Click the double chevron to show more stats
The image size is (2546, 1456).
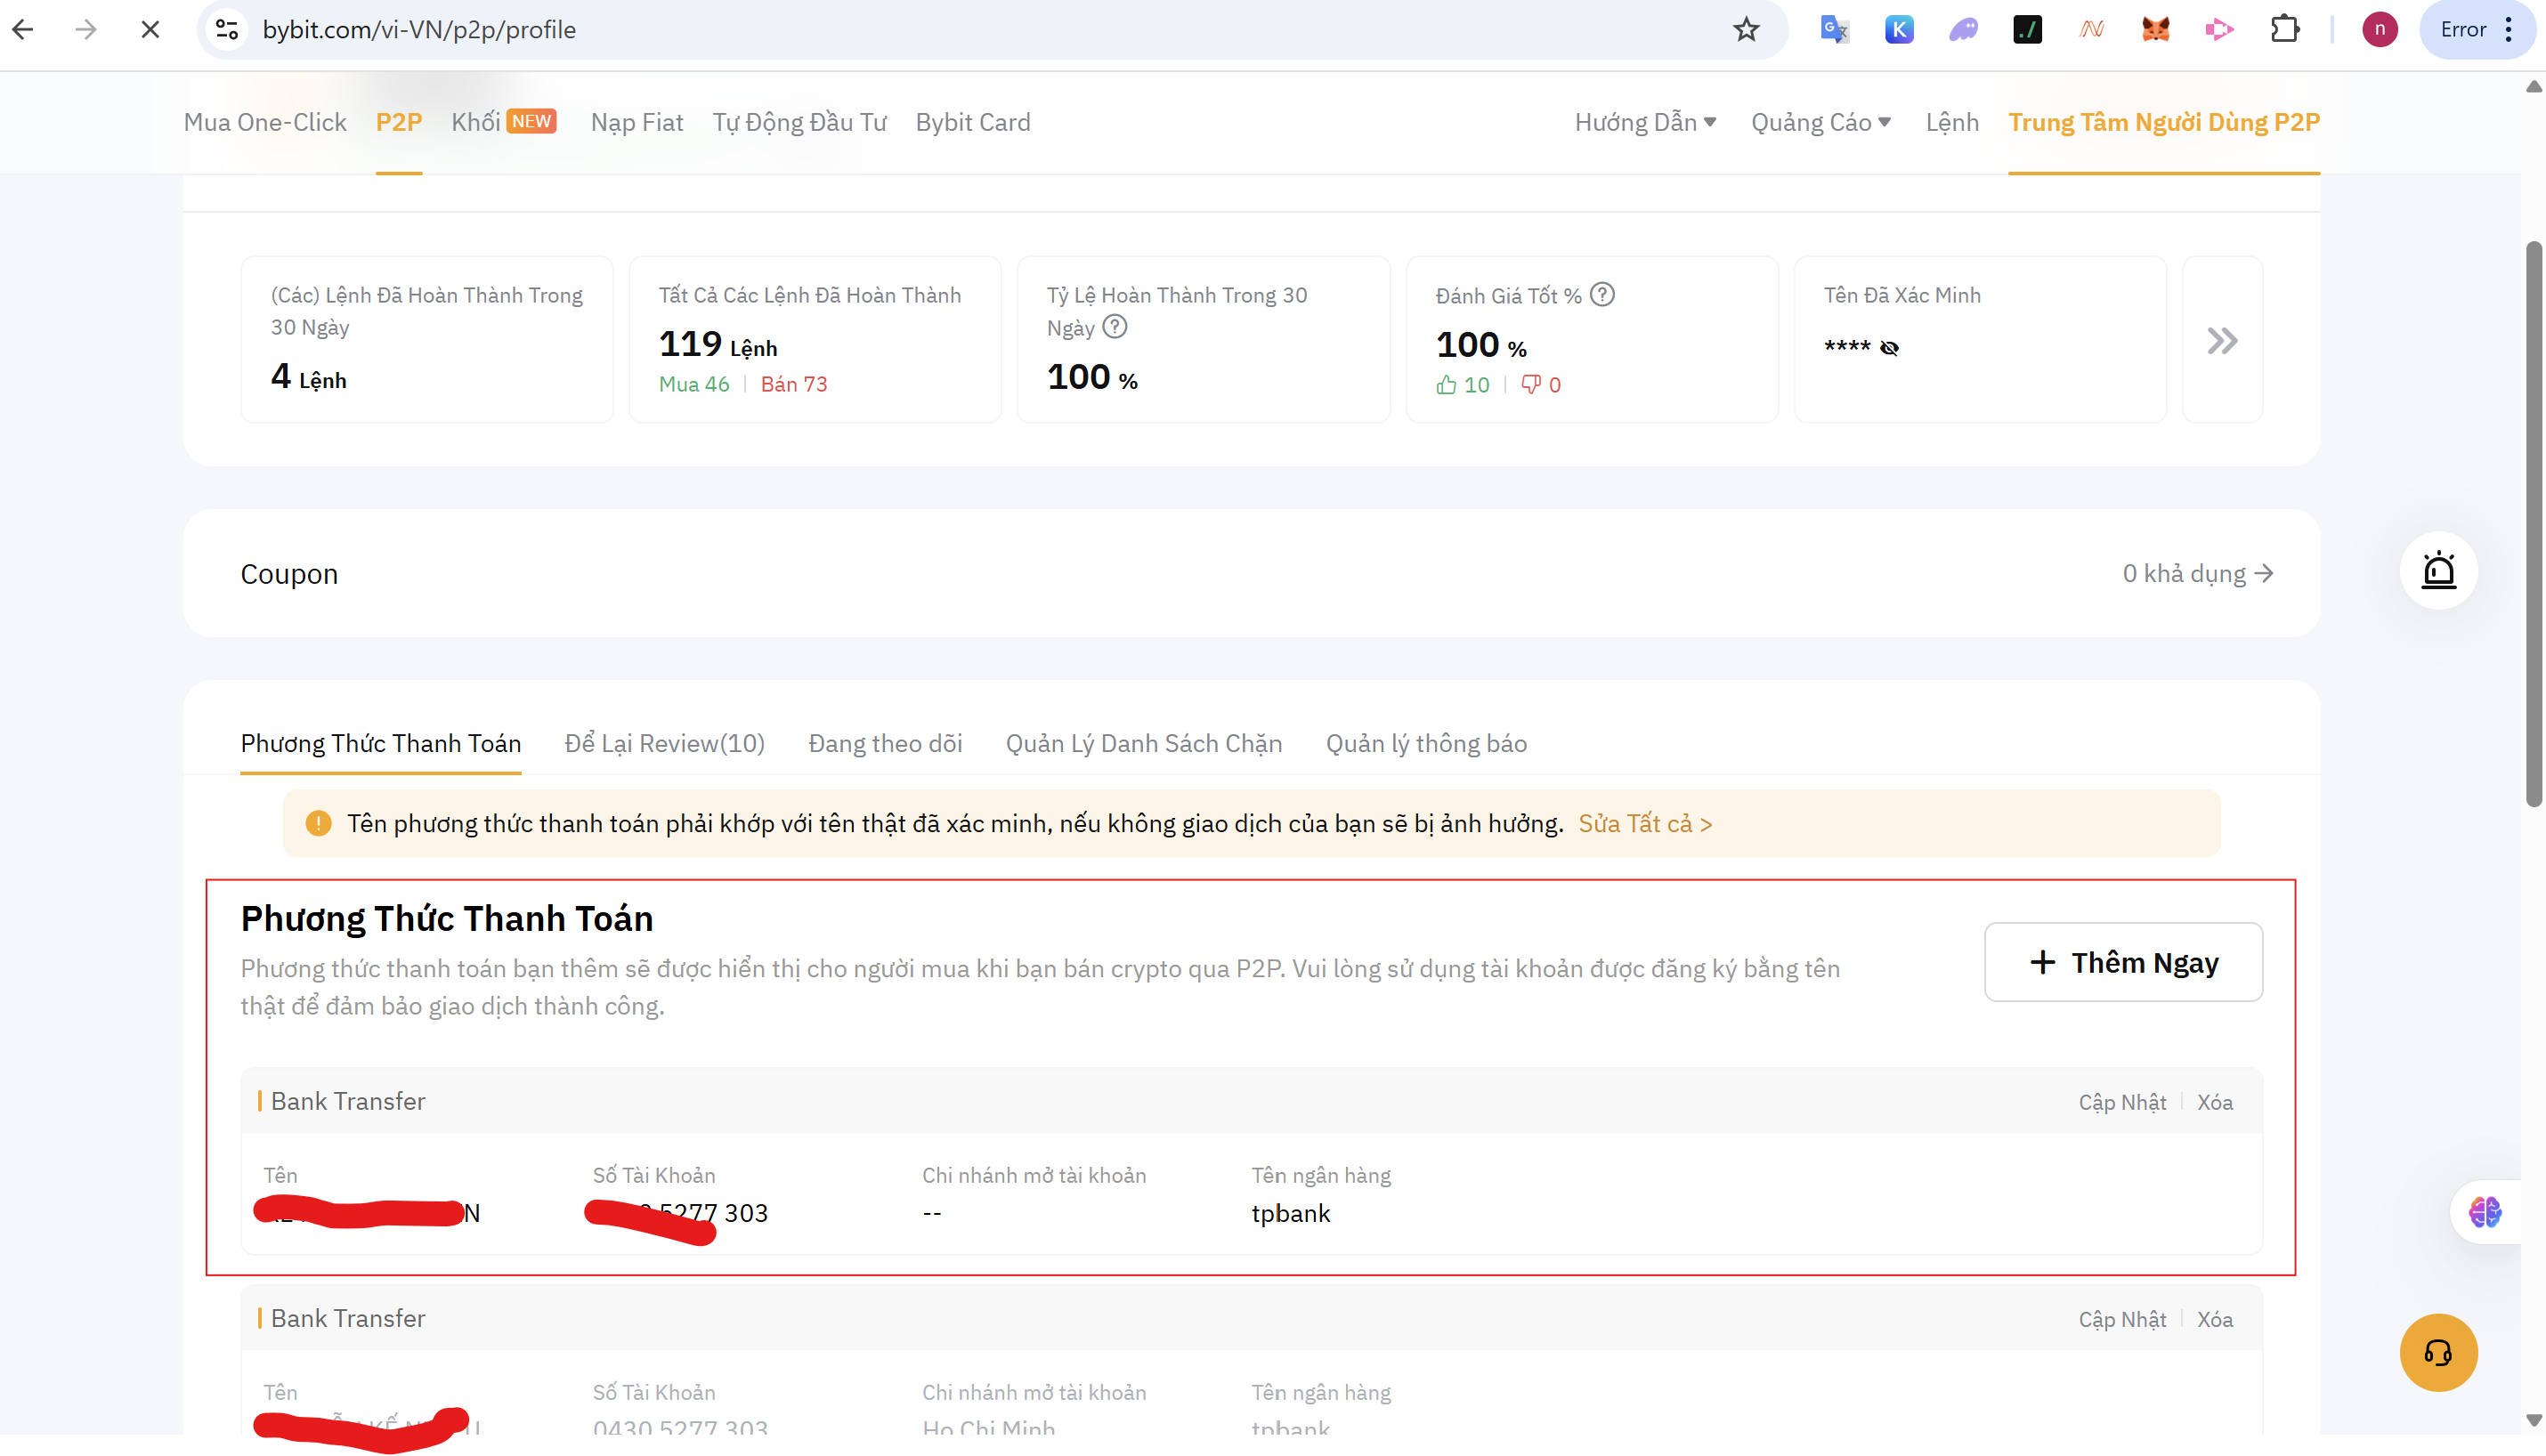2222,340
